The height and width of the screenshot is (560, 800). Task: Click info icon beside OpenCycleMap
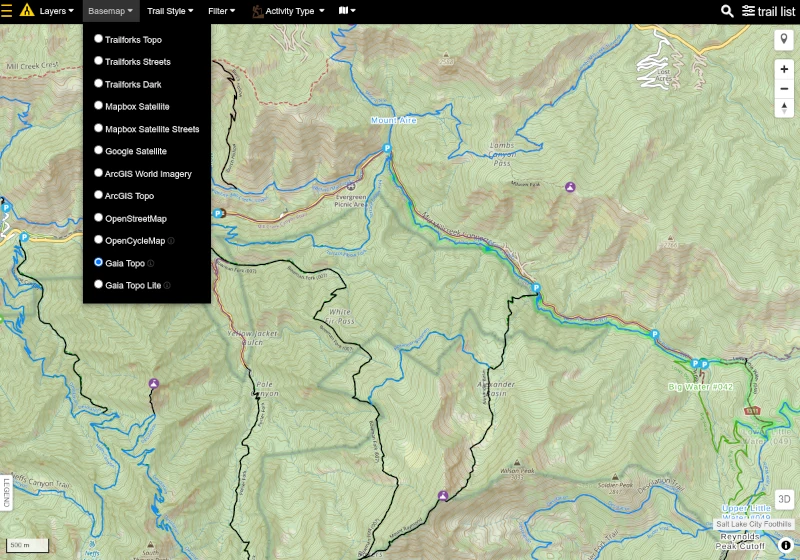click(x=171, y=241)
